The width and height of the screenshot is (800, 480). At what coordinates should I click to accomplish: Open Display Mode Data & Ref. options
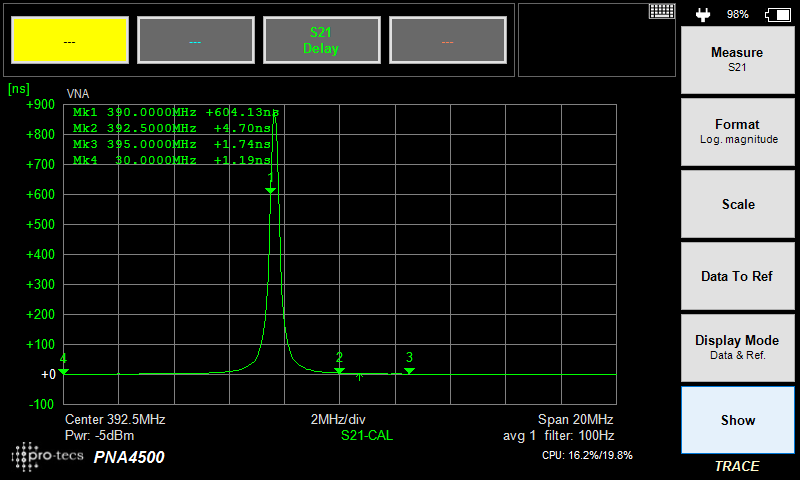coord(737,347)
